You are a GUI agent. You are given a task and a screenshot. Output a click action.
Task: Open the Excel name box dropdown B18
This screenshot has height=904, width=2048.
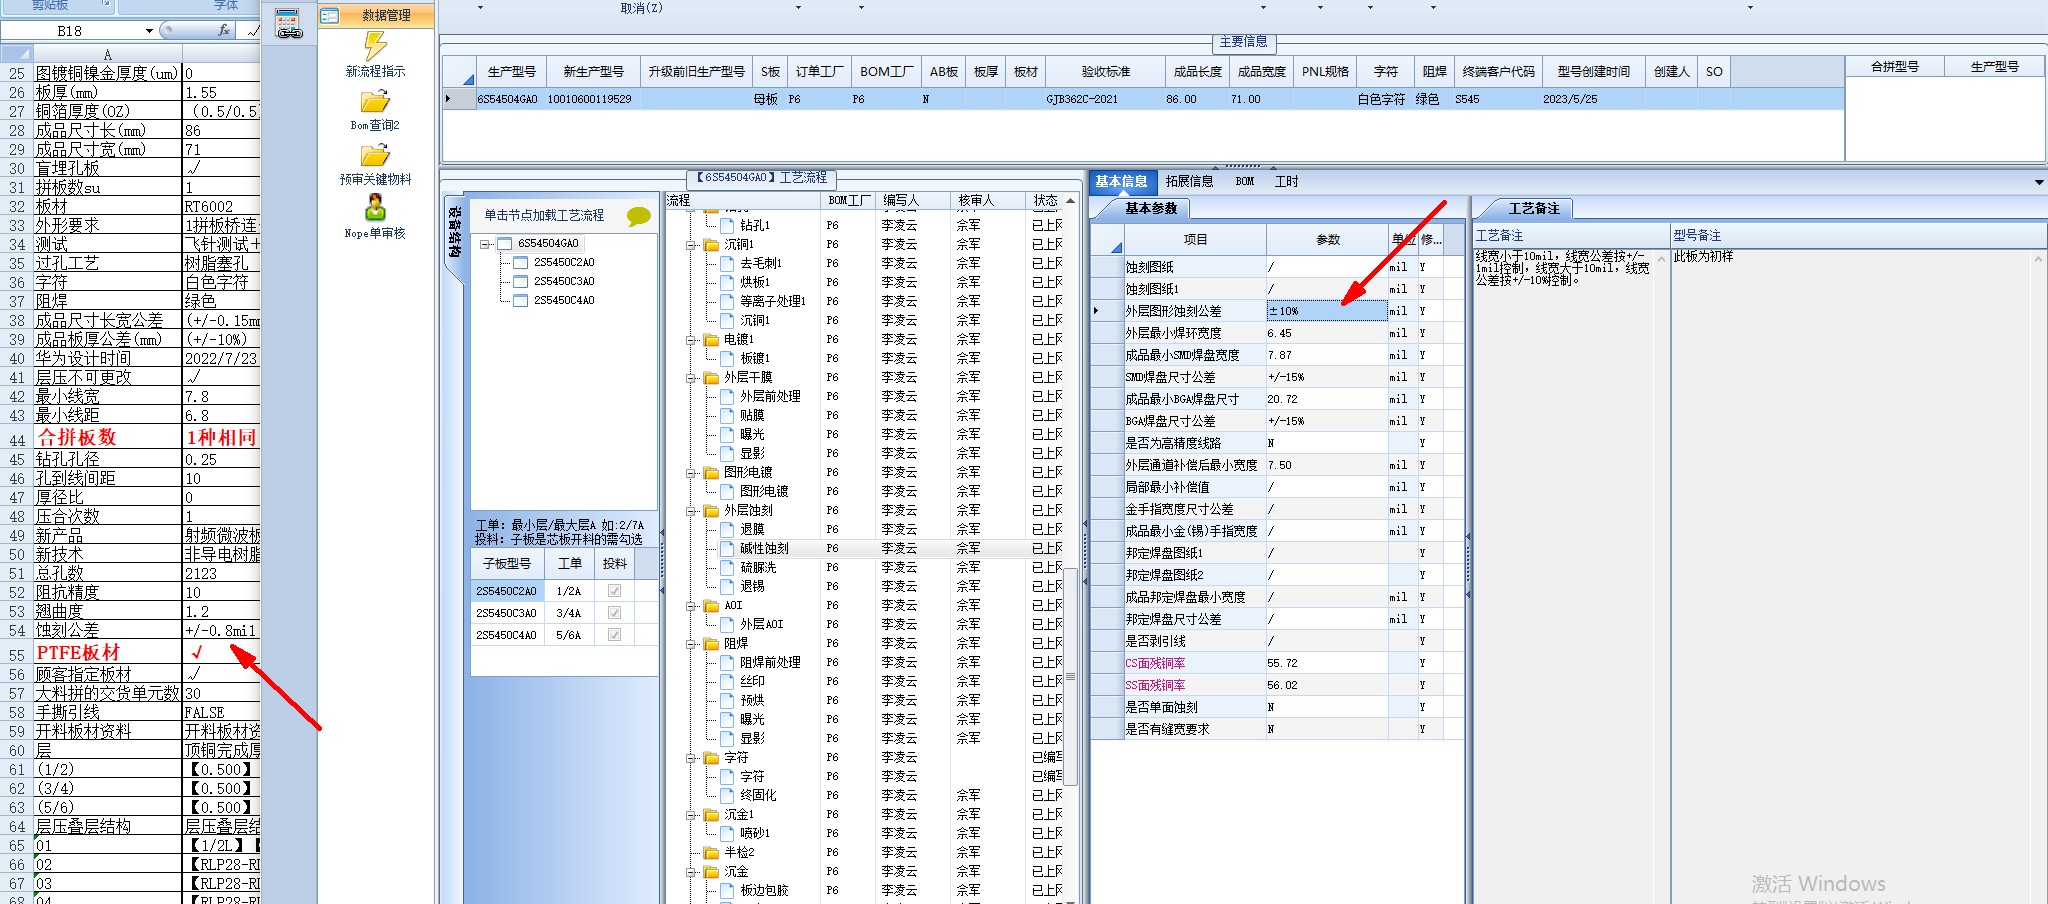coord(149,31)
